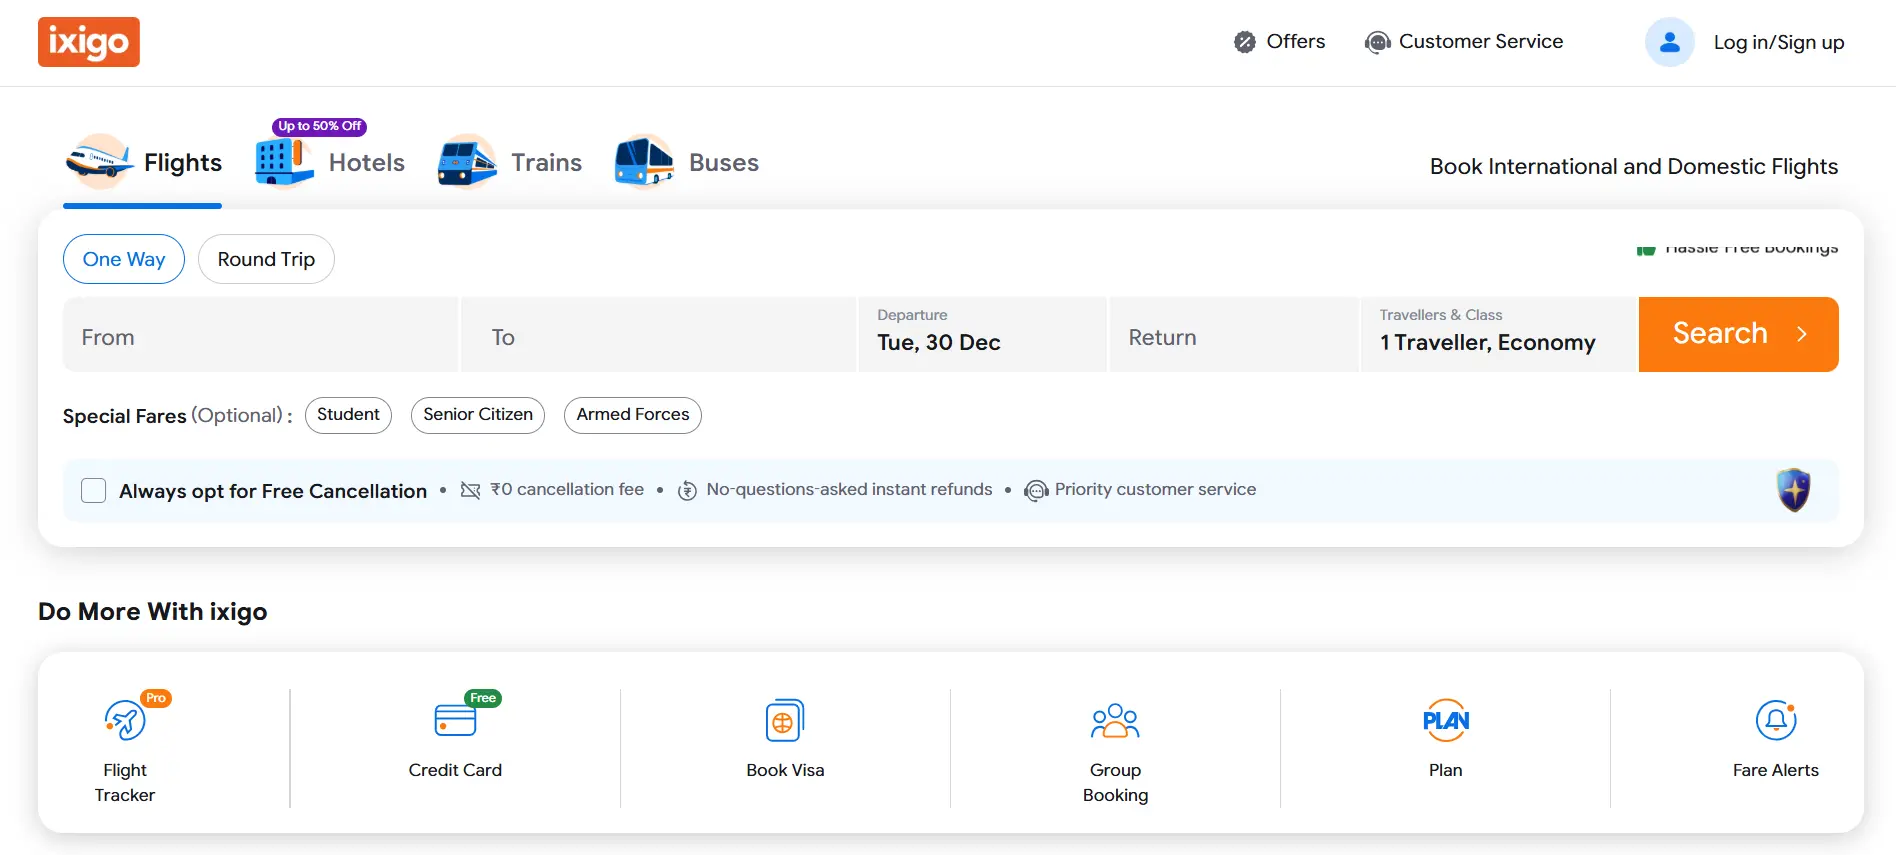Click the Offers discount badge icon
Image resolution: width=1896 pixels, height=855 pixels.
(x=1245, y=42)
